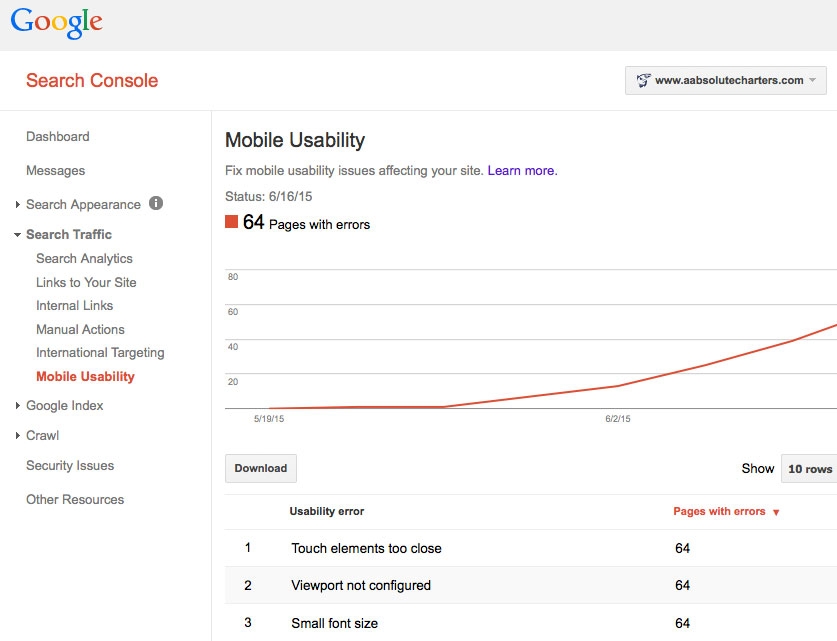This screenshot has height=641, width=837.
Task: Collapse the Search Traffic section
Action: [18, 235]
